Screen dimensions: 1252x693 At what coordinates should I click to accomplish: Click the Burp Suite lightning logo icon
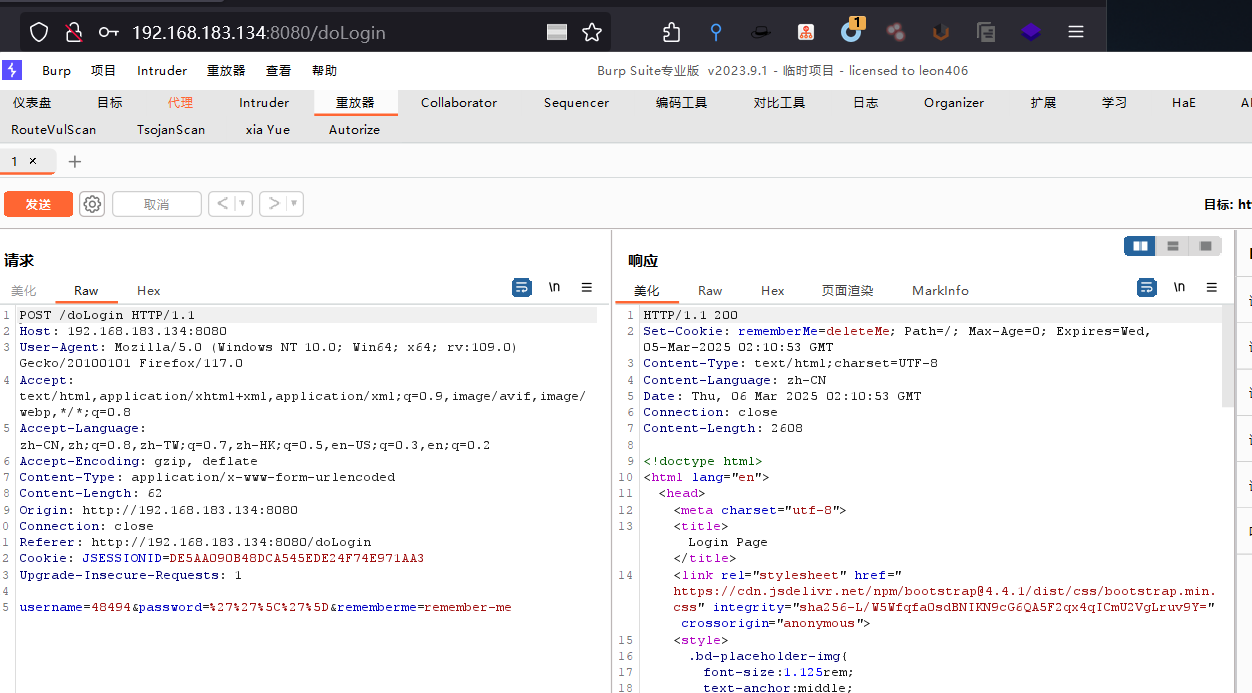tap(12, 70)
